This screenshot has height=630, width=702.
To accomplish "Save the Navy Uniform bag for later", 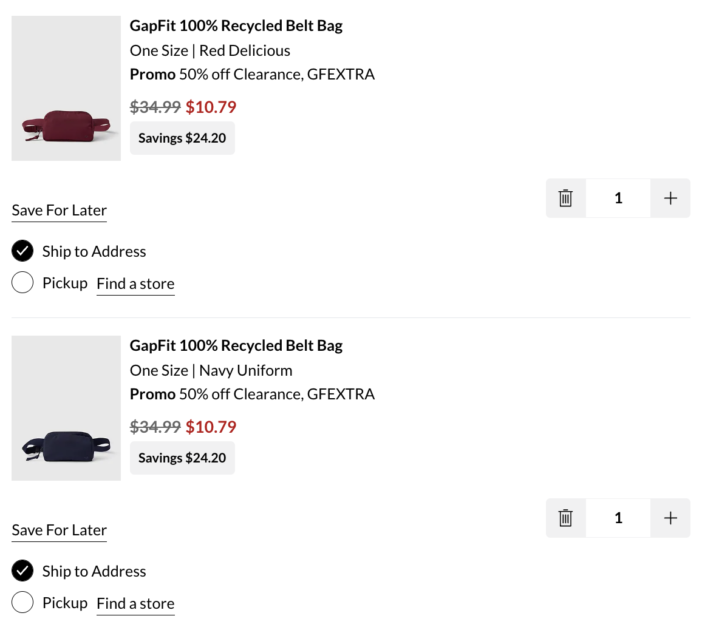I will [59, 530].
